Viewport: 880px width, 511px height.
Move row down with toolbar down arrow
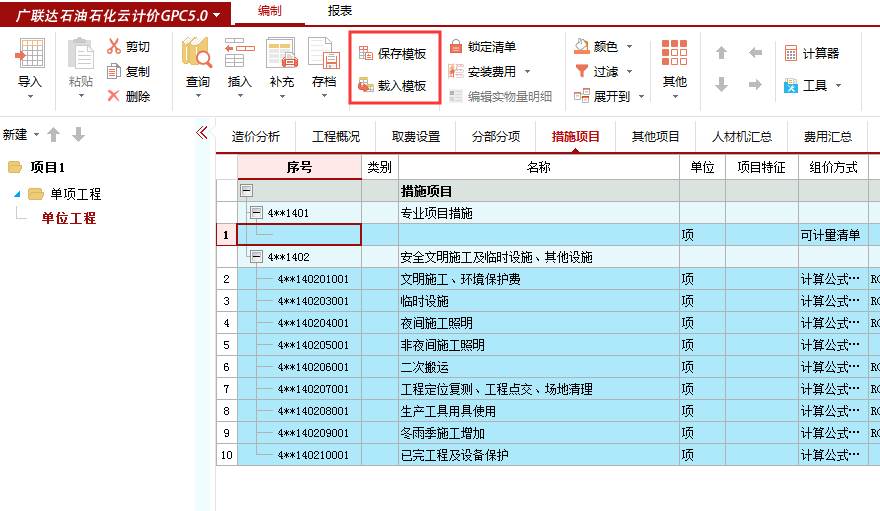pos(722,85)
